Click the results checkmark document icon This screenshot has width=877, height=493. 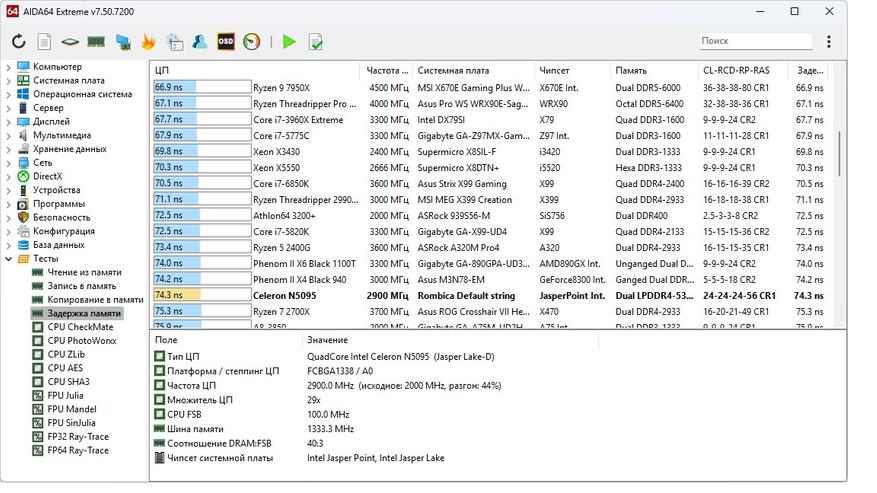pyautogui.click(x=315, y=42)
